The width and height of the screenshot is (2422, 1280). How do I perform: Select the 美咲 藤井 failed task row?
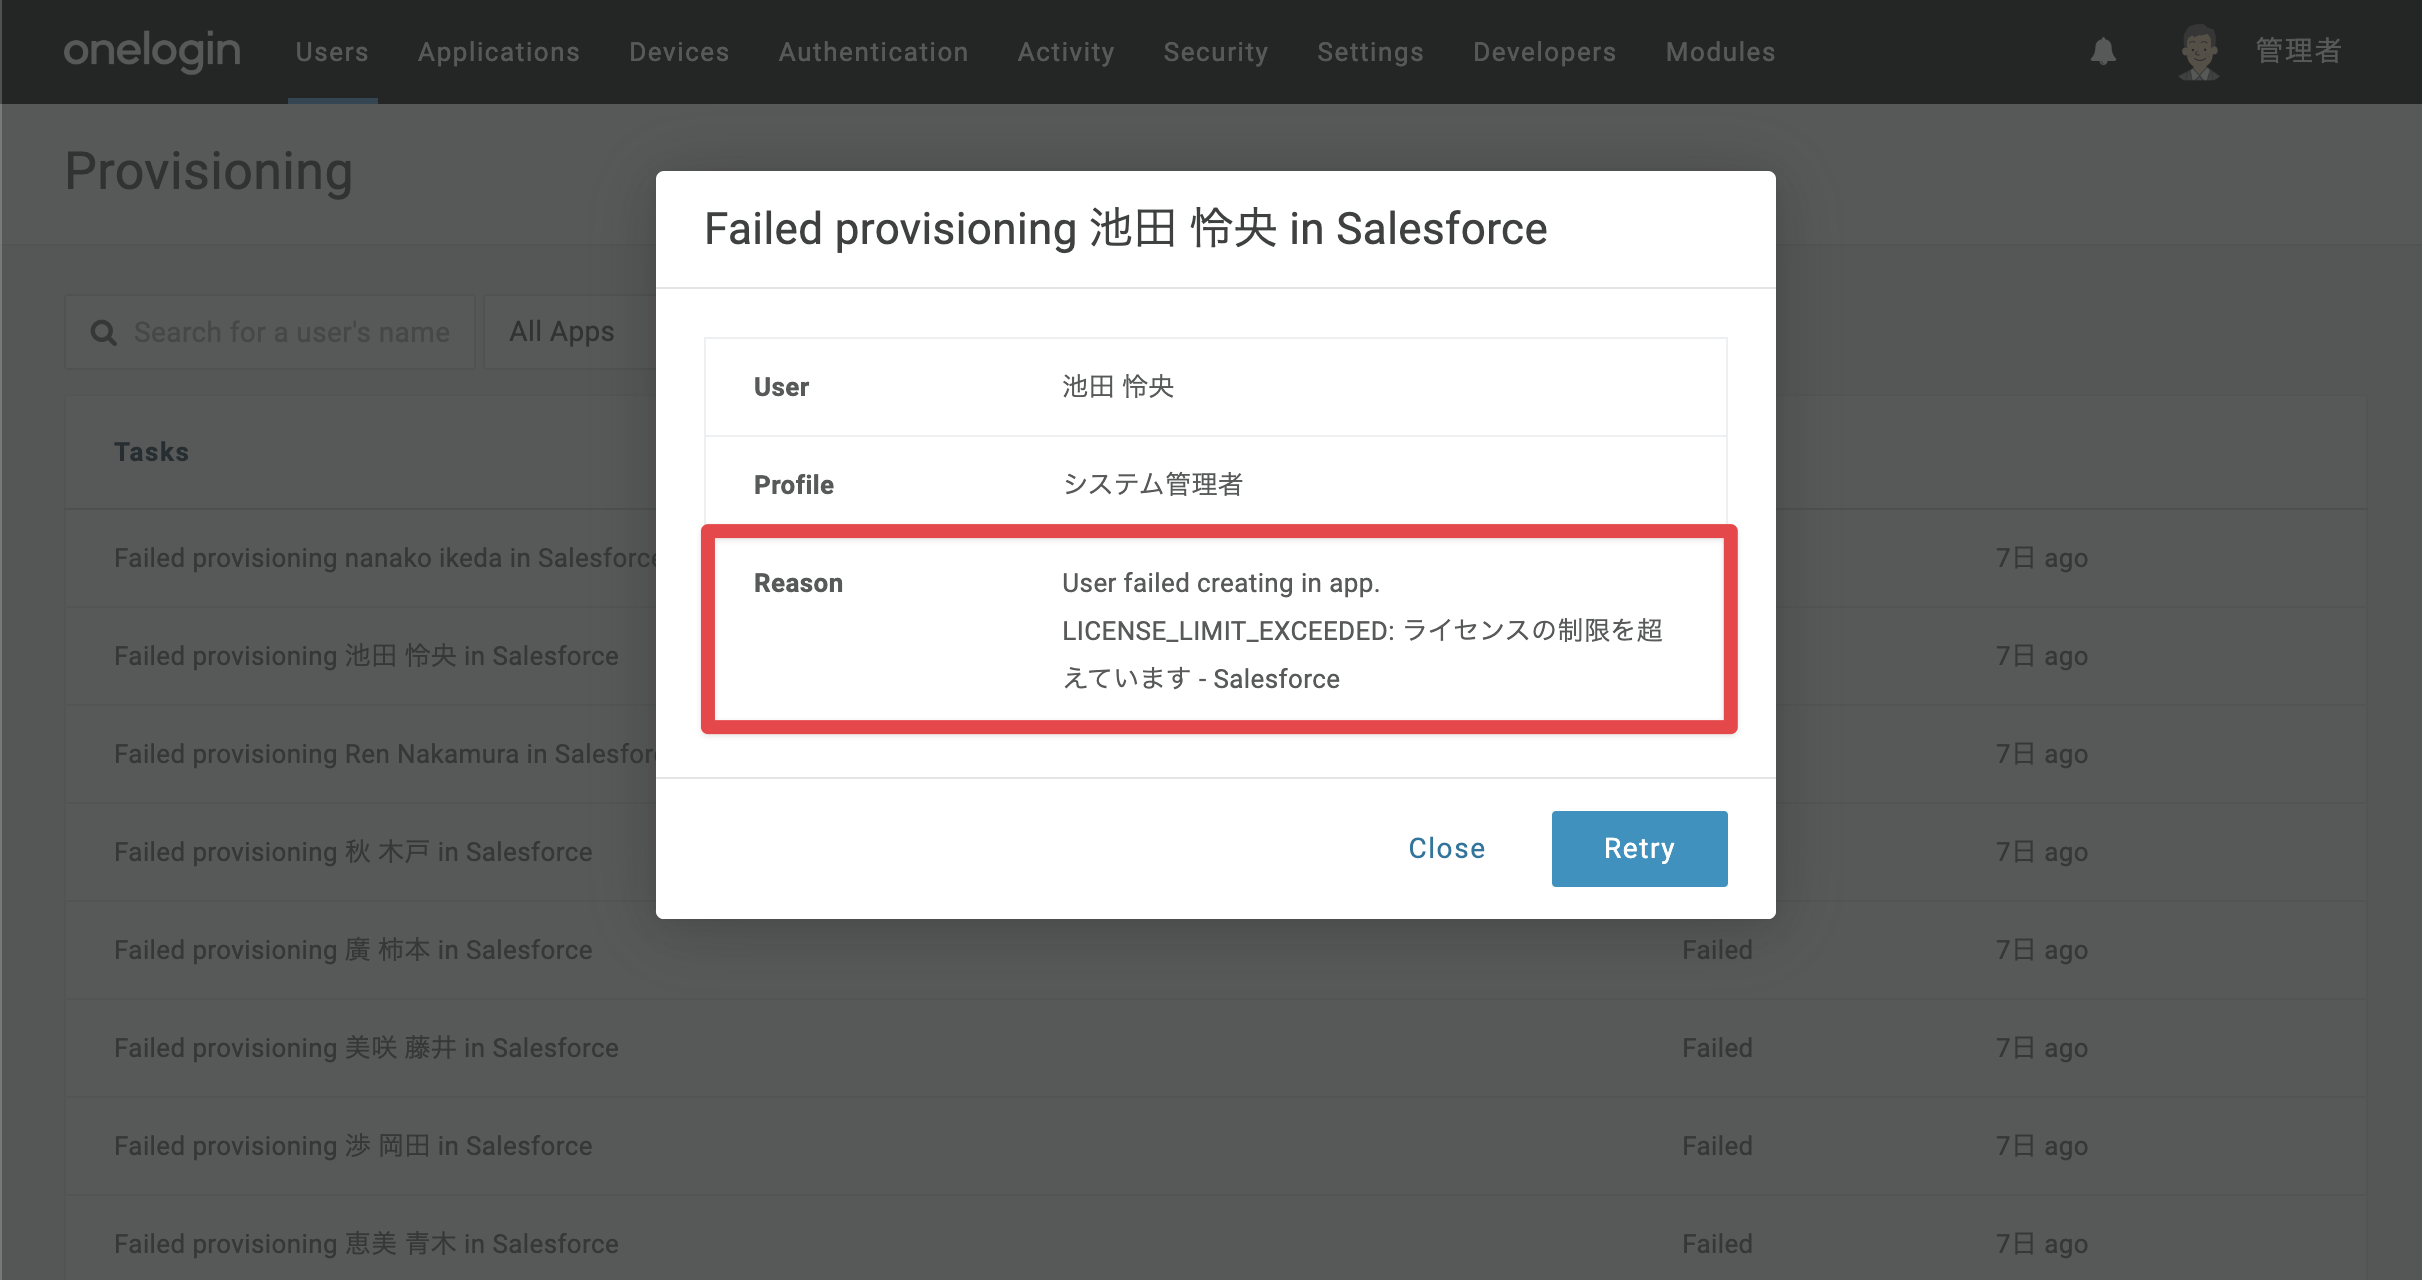[1216, 1048]
